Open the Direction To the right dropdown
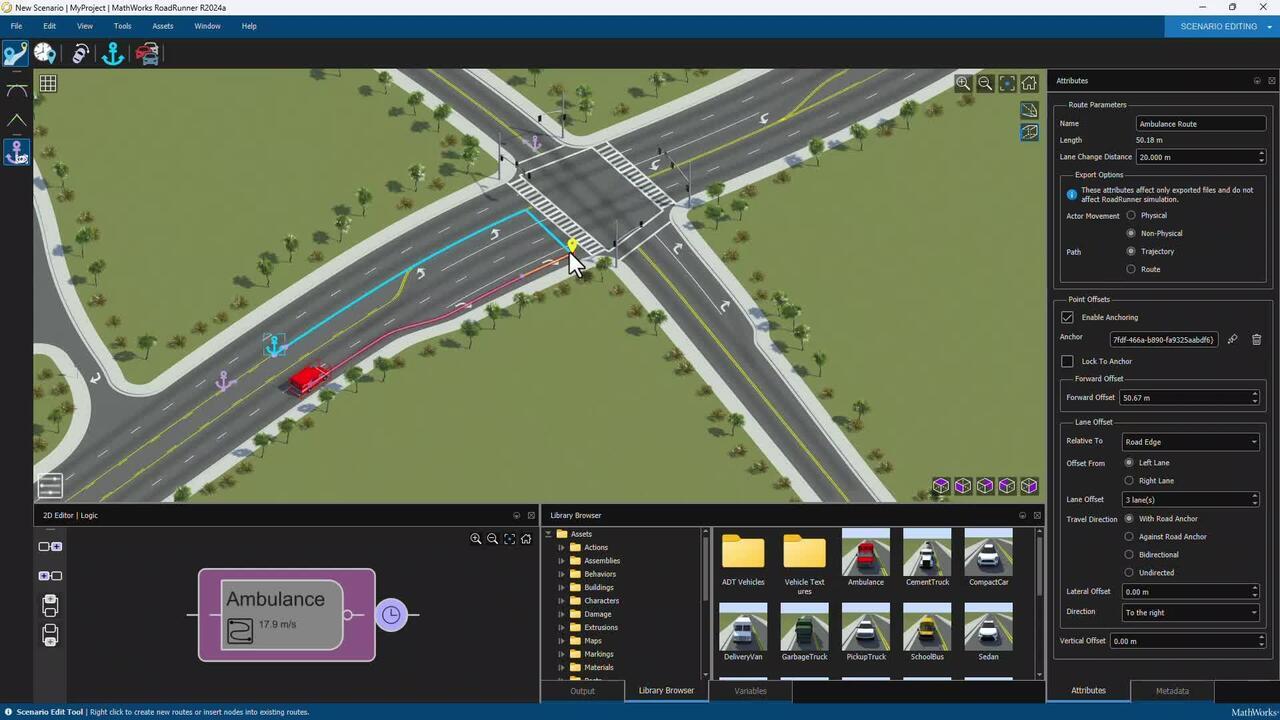 pos(1190,612)
